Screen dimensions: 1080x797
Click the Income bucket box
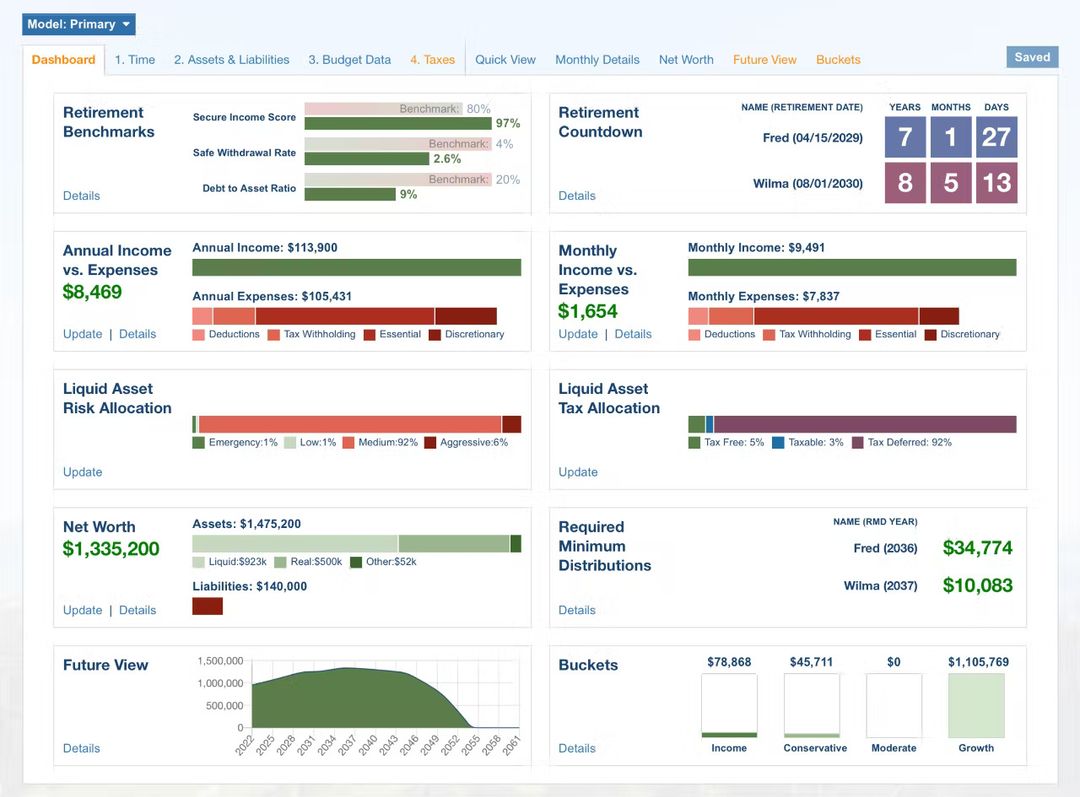click(x=729, y=705)
